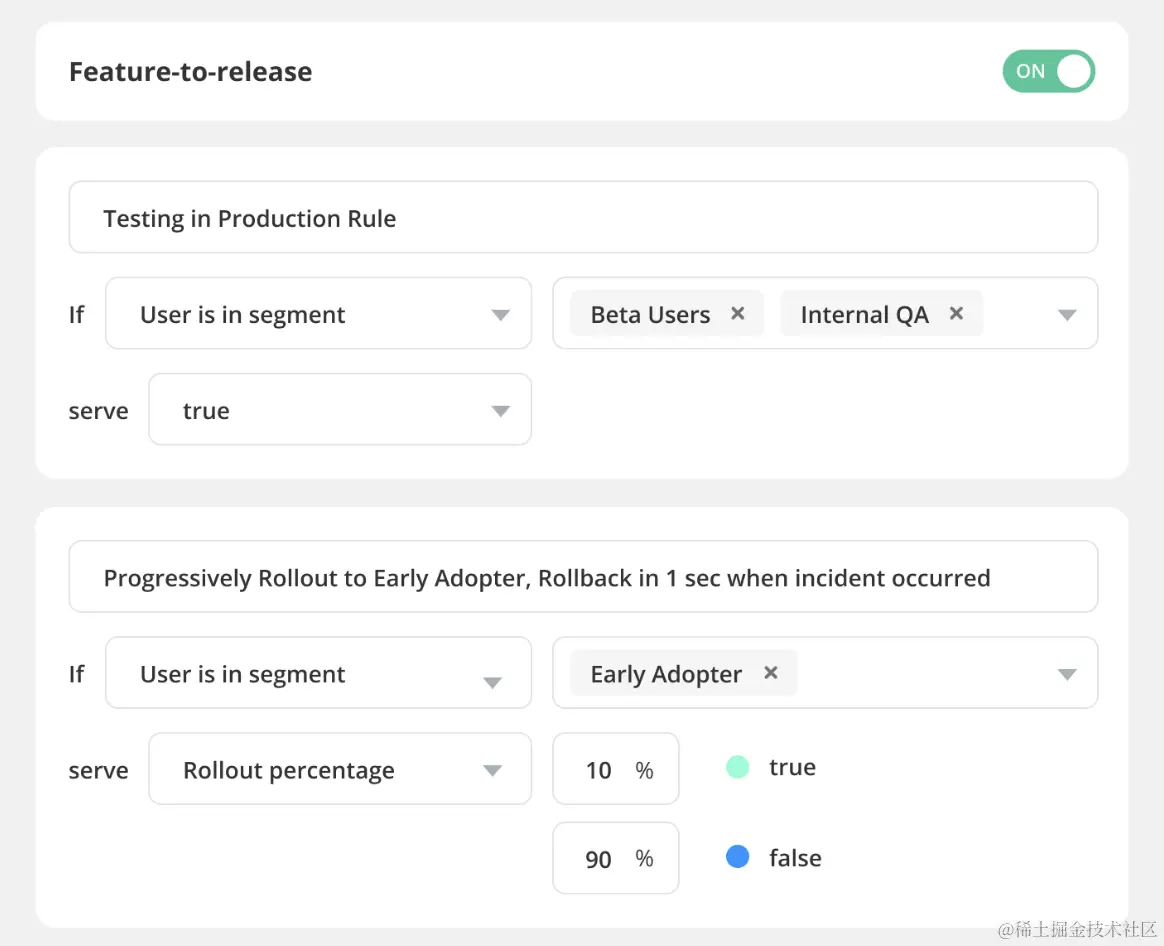
Task: Click the green true variation color dot
Action: [738, 768]
